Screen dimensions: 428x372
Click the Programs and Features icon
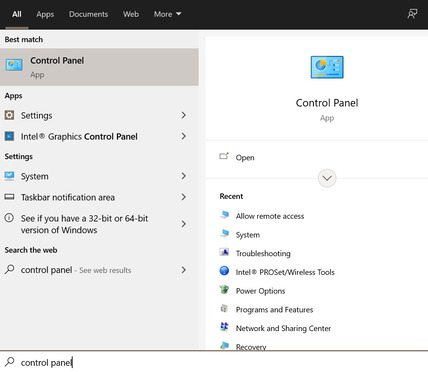[x=224, y=309]
